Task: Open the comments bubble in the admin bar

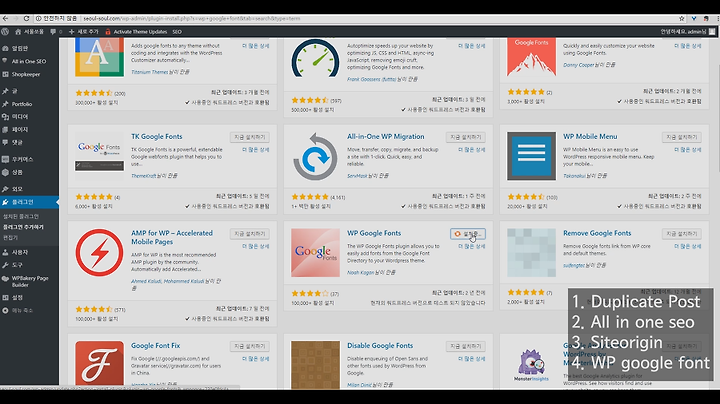Action: pos(56,32)
